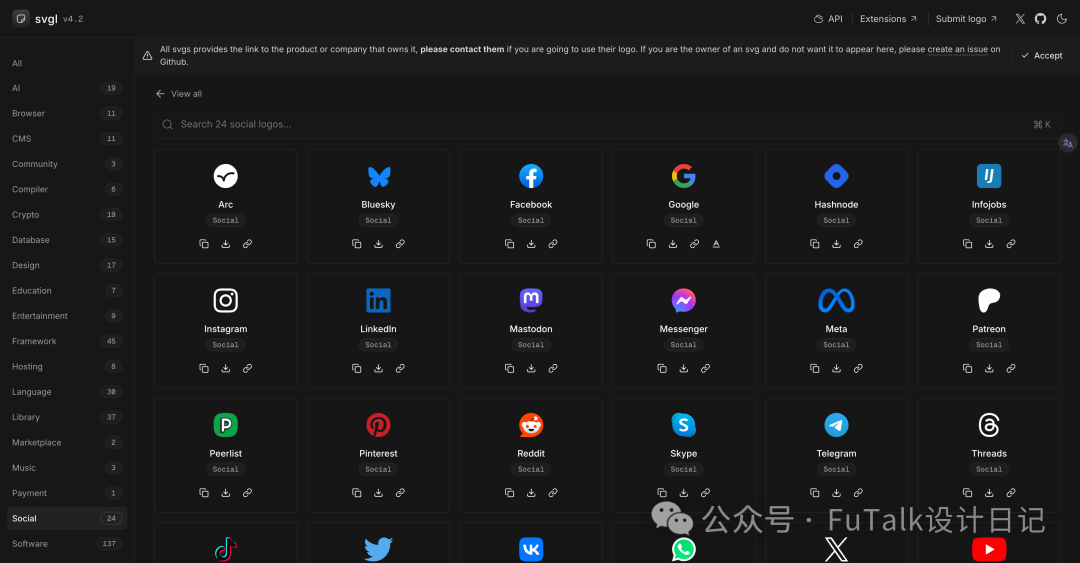Open the Facebook link icon
Screen dimensions: 1080x563
553,244
